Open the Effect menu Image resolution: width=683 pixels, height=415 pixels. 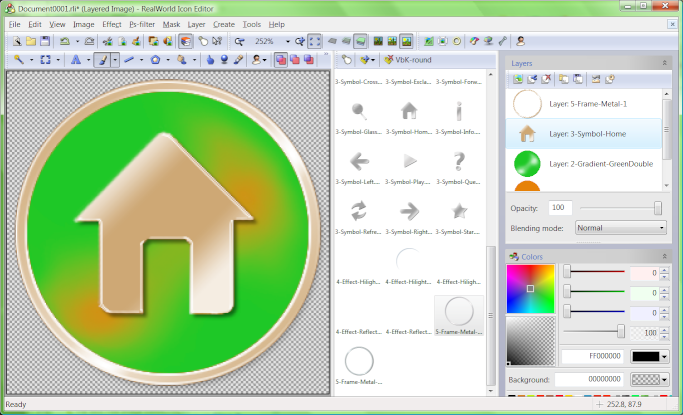click(112, 24)
